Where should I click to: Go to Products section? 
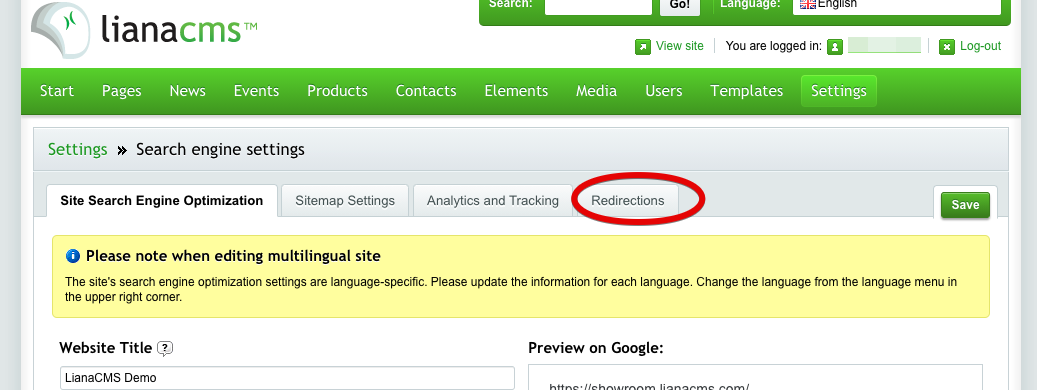click(337, 91)
